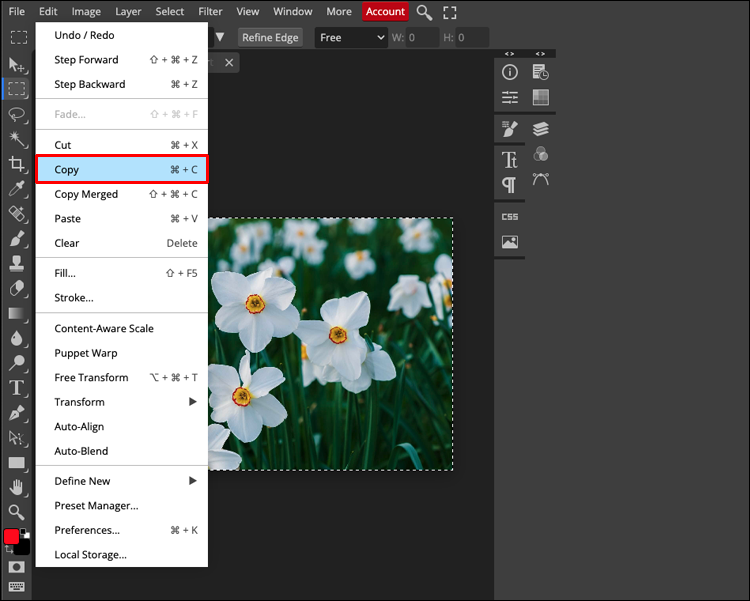Open the Layers panel icon
750x601 pixels.
(541, 129)
